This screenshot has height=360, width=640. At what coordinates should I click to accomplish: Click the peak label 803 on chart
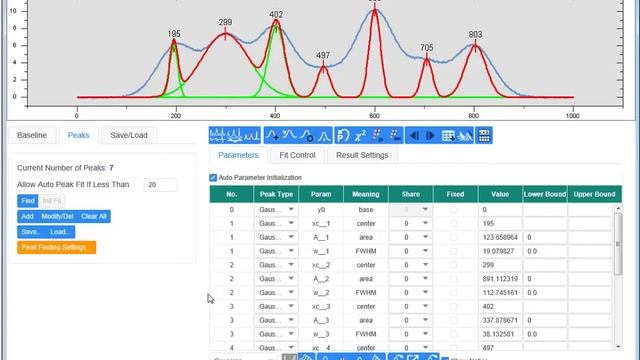pyautogui.click(x=476, y=35)
